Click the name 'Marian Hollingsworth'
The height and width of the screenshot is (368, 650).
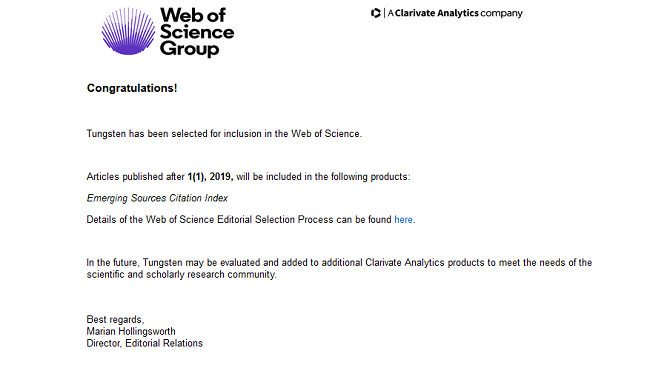coord(131,332)
